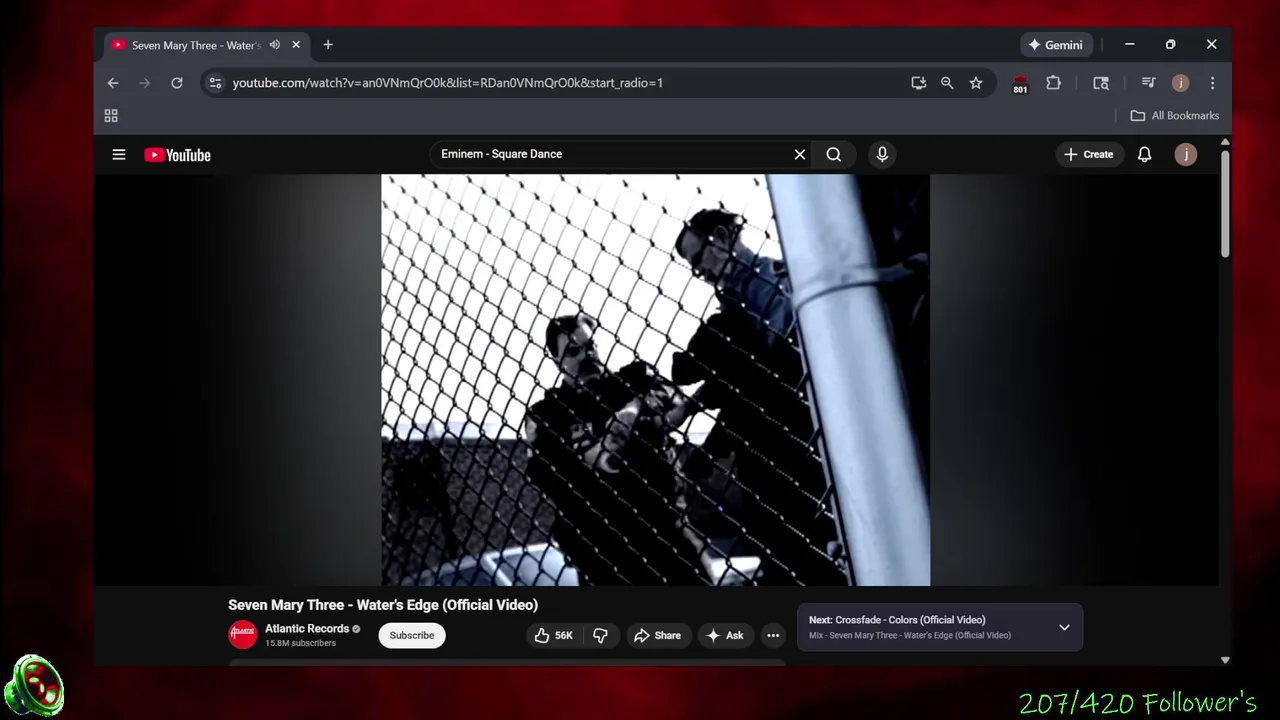Open Atlantic Records channel avatar
1280x720 pixels.
coord(243,635)
